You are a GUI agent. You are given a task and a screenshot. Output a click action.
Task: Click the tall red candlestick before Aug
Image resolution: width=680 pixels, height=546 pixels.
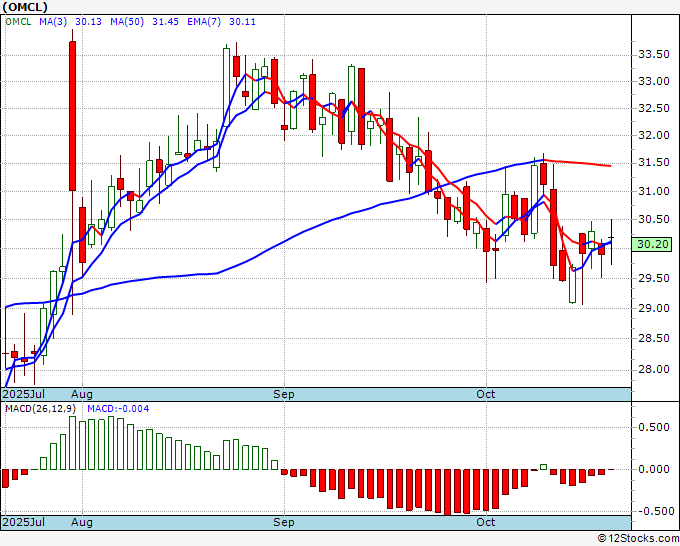point(72,116)
